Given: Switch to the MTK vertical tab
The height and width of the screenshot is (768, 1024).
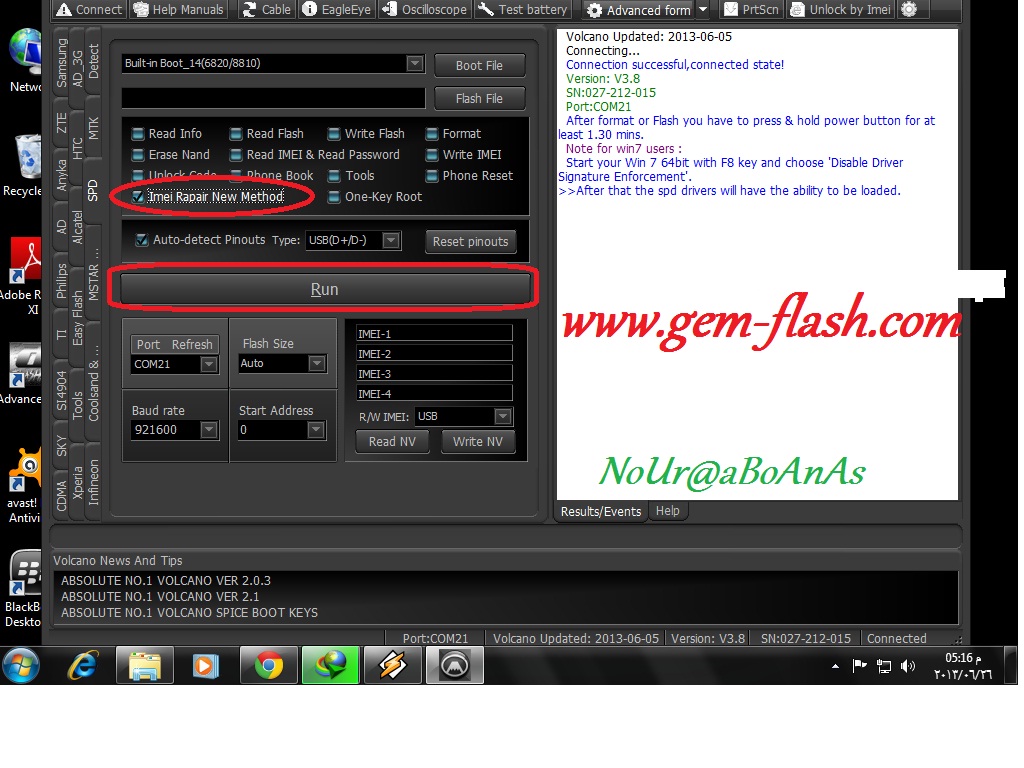Looking at the screenshot, I should pyautogui.click(x=93, y=128).
